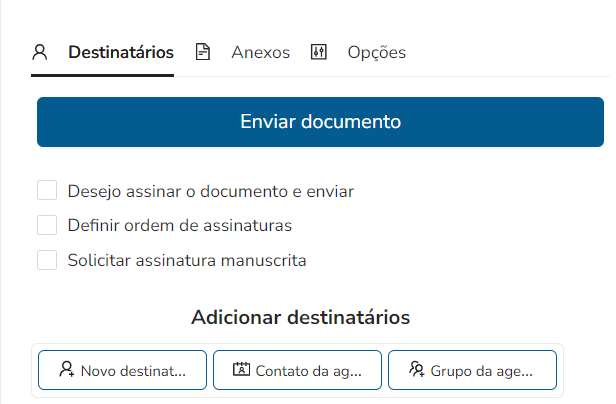Click the document icon beside Anexos

[x=203, y=53]
